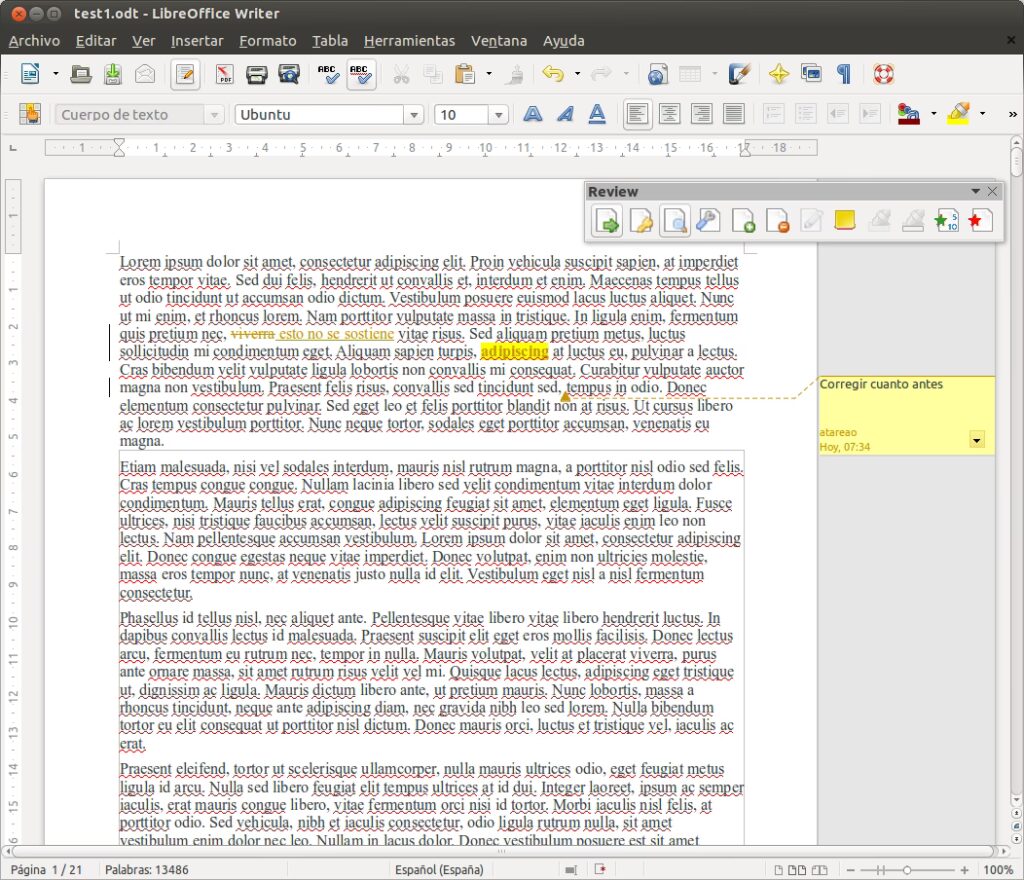Open the Formato menu
The height and width of the screenshot is (880, 1024).
[267, 41]
